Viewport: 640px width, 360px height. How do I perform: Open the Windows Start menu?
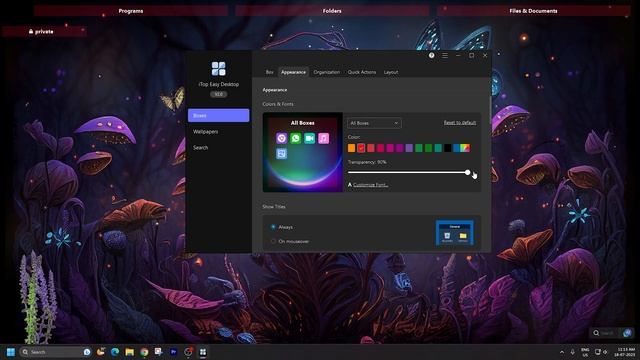(11, 352)
